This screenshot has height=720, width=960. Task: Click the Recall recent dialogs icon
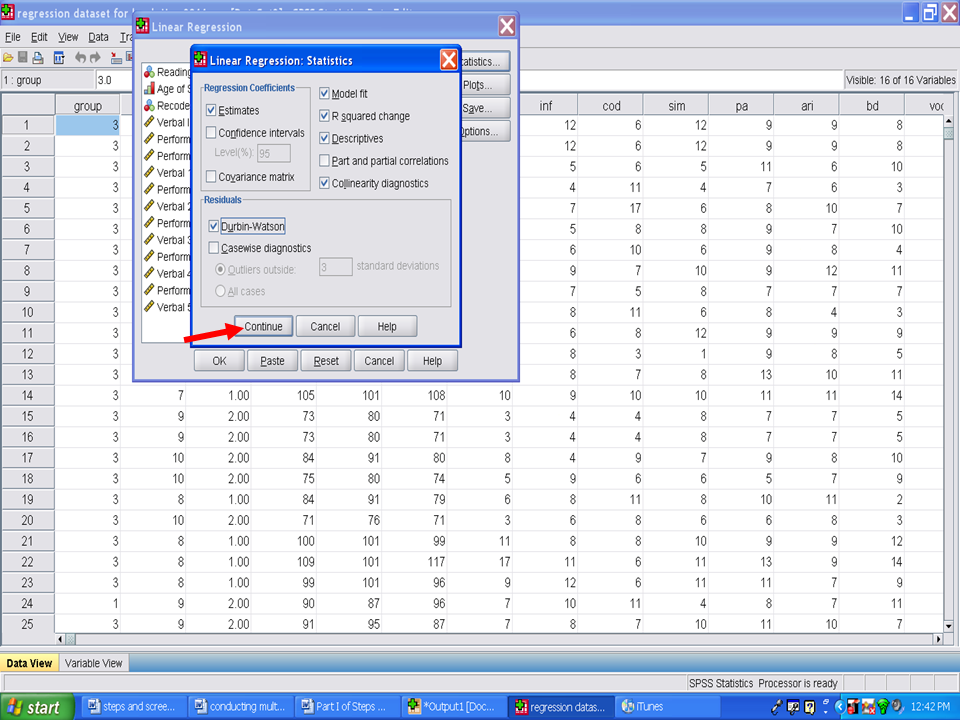[59, 58]
